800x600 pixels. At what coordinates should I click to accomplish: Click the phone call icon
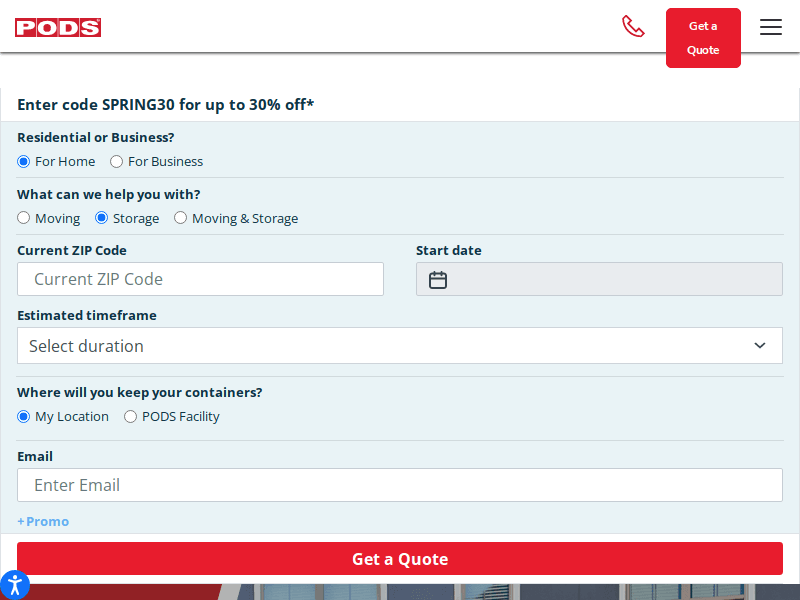633,26
